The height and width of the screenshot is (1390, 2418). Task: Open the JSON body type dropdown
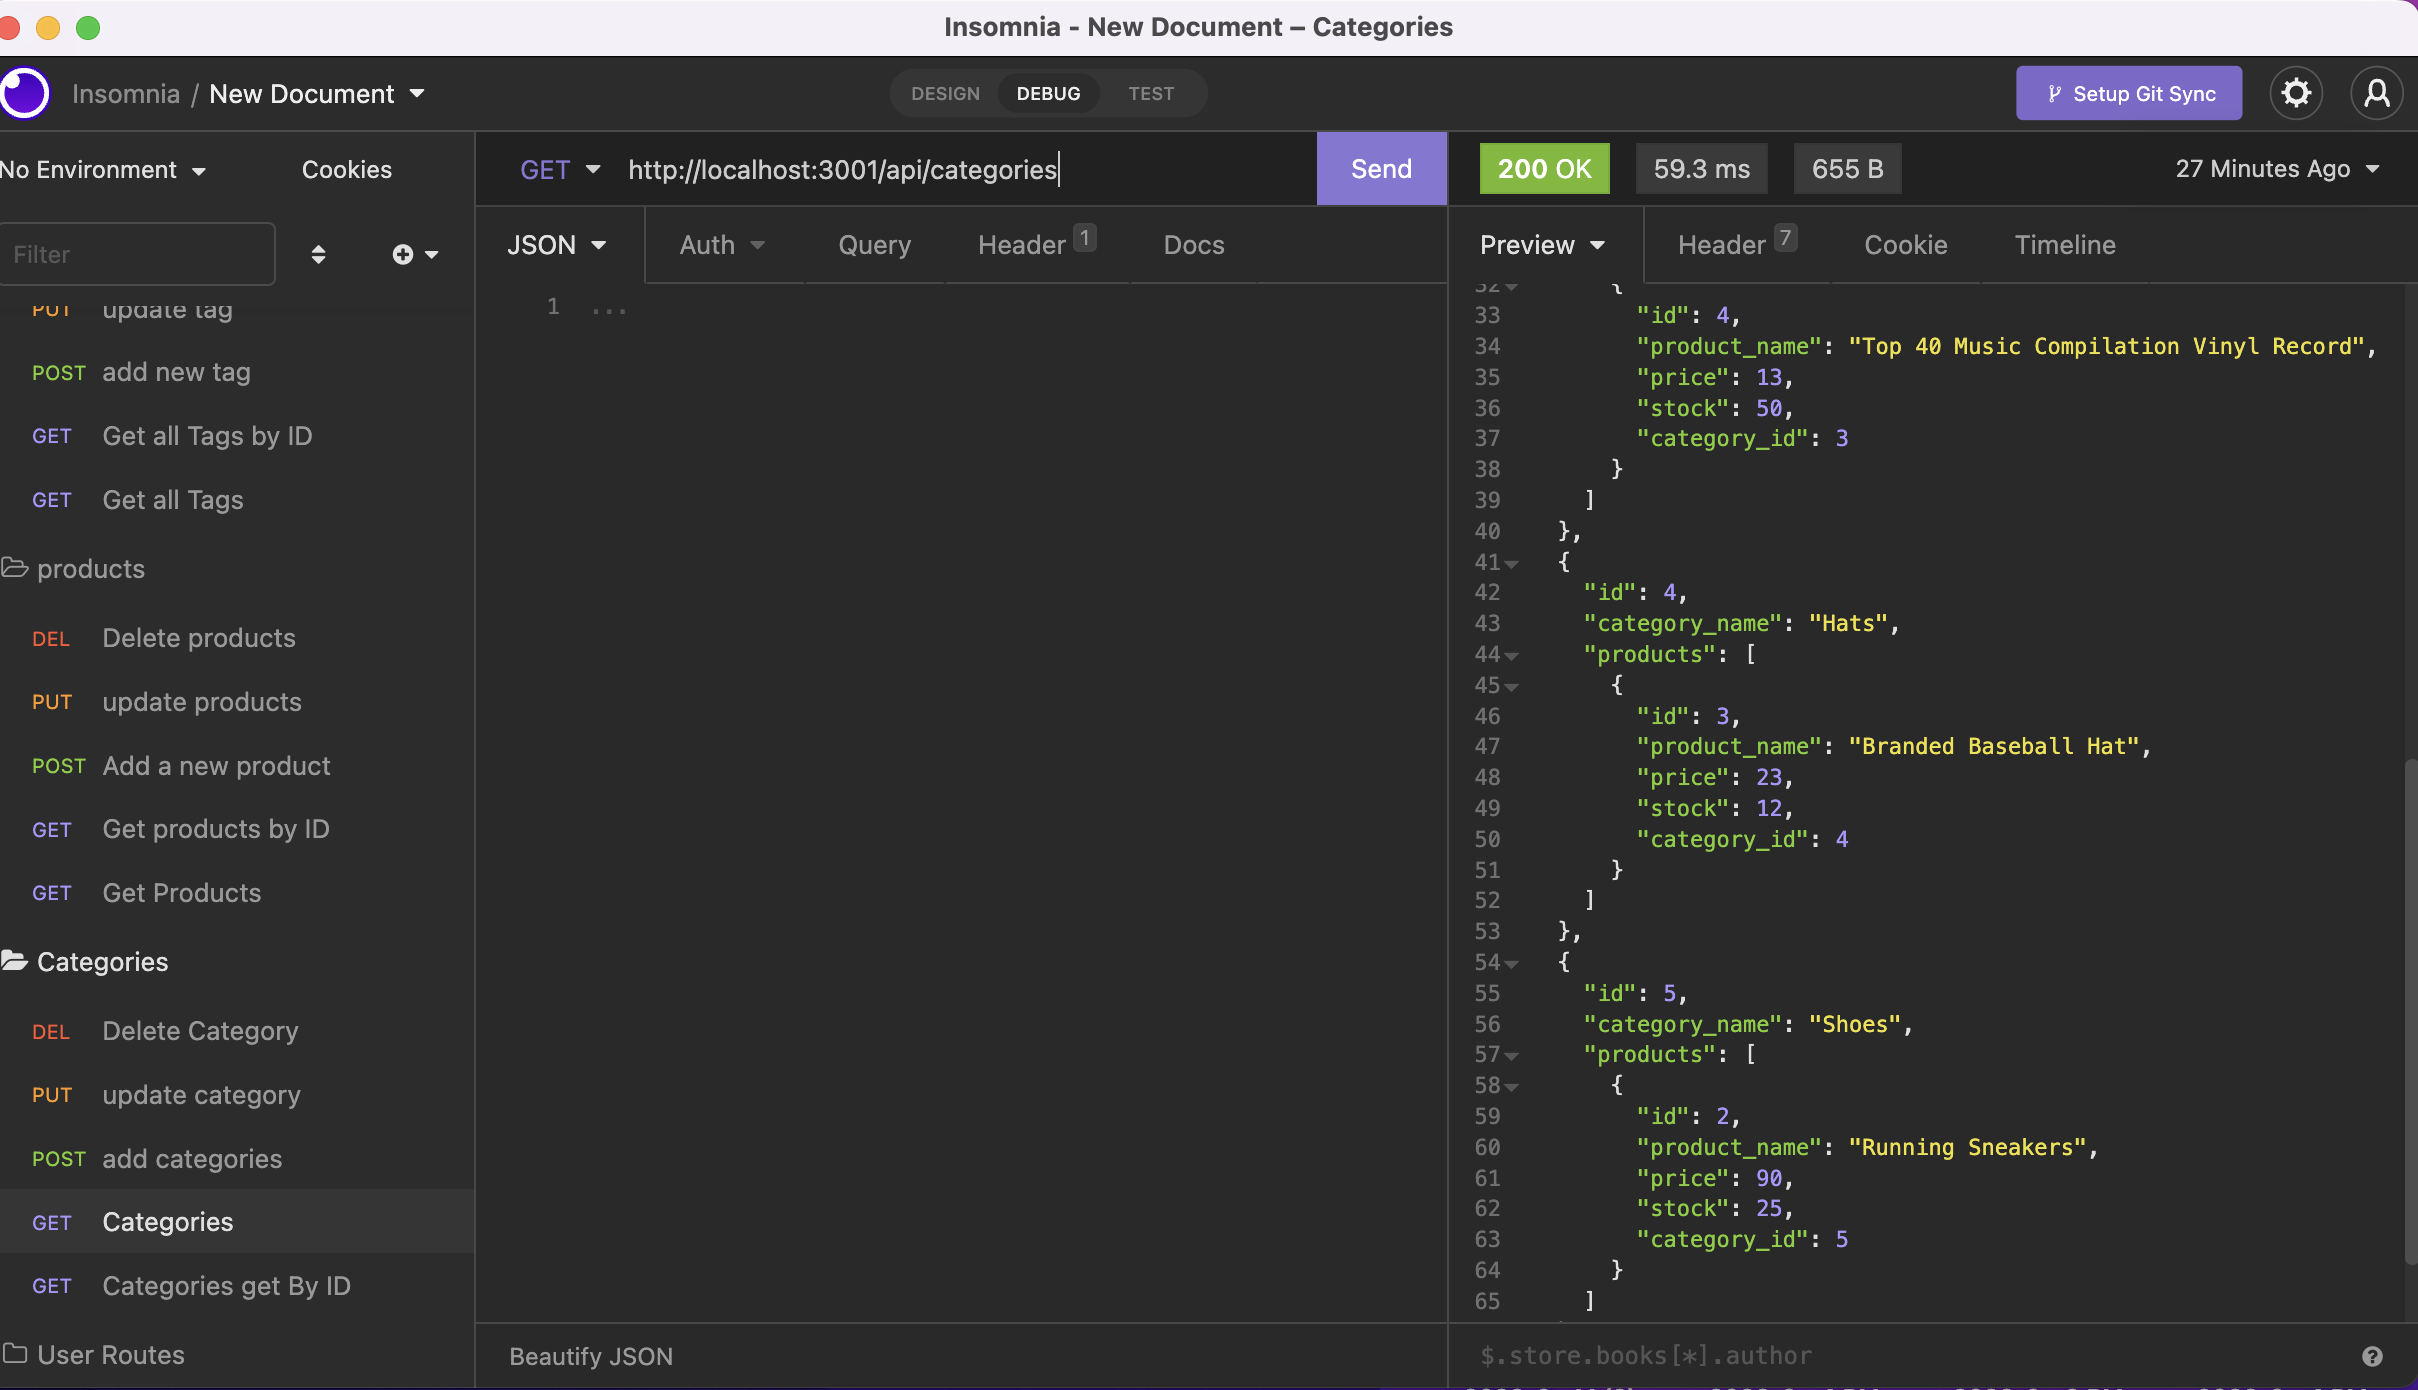point(557,245)
